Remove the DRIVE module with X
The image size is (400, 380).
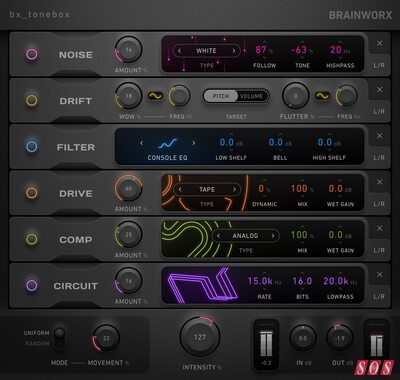click(379, 182)
